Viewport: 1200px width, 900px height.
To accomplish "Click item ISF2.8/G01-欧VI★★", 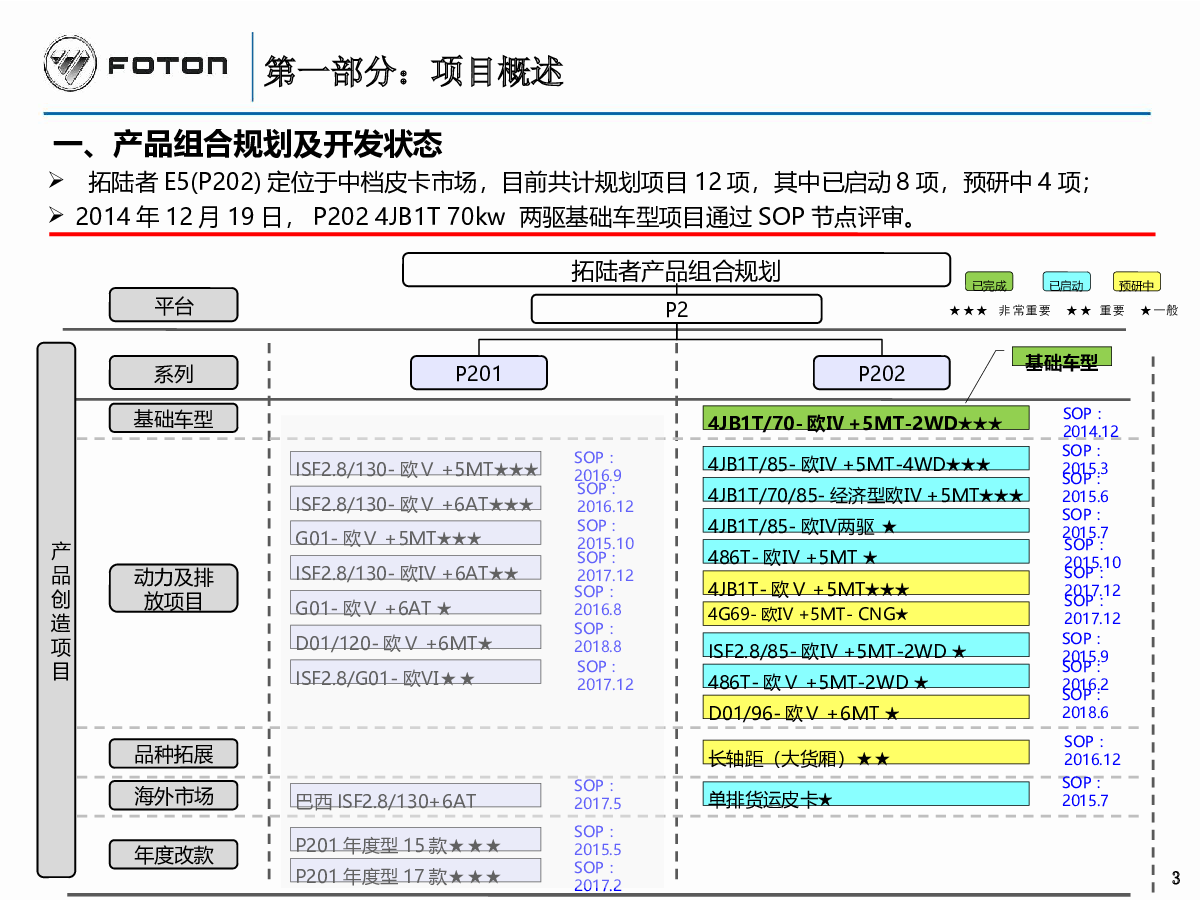I will pyautogui.click(x=416, y=673).
